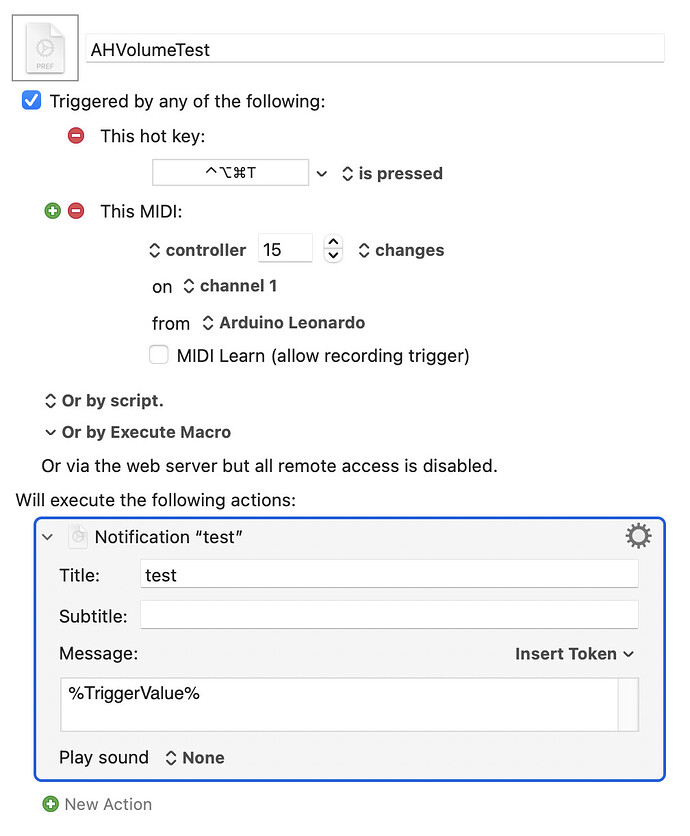
Task: Open the hot key options dropdown arrow
Action: tap(322, 174)
